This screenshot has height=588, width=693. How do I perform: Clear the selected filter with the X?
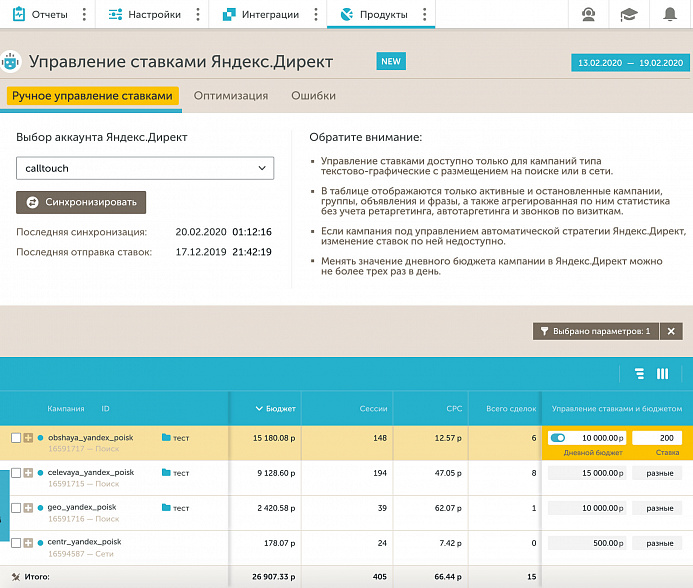[x=671, y=331]
